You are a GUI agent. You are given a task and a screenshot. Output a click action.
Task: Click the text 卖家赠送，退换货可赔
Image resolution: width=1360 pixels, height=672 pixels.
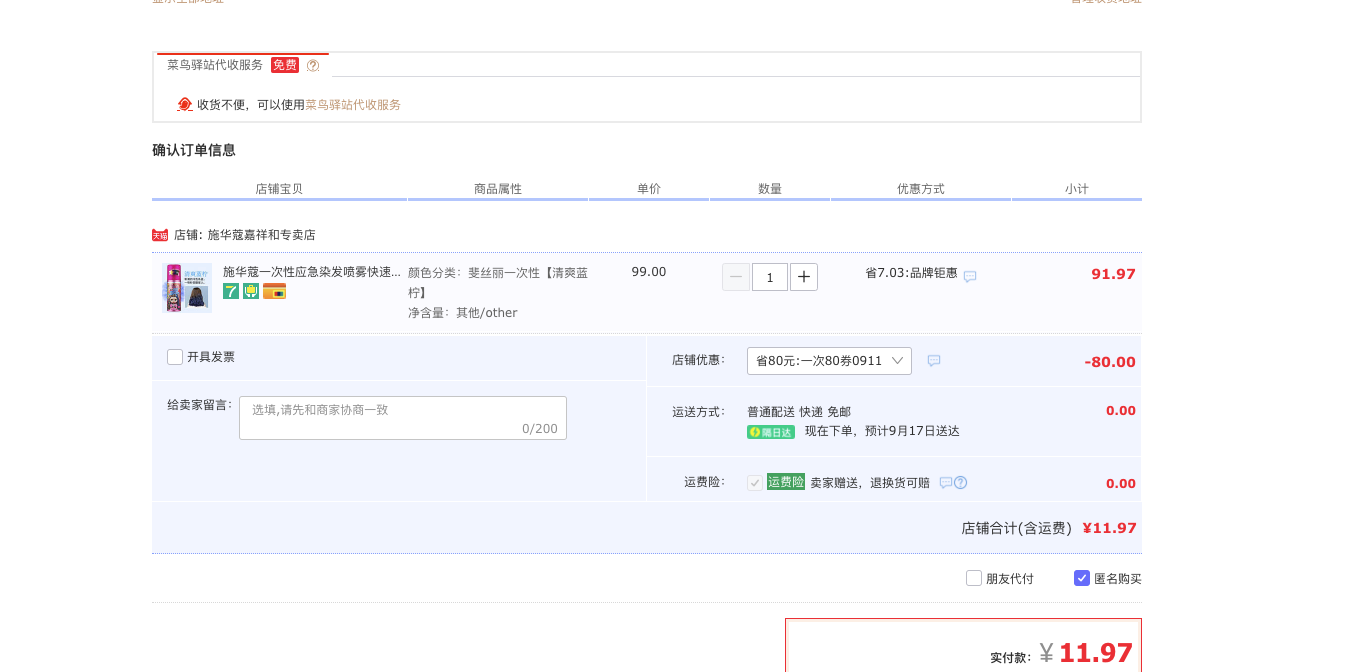click(870, 482)
